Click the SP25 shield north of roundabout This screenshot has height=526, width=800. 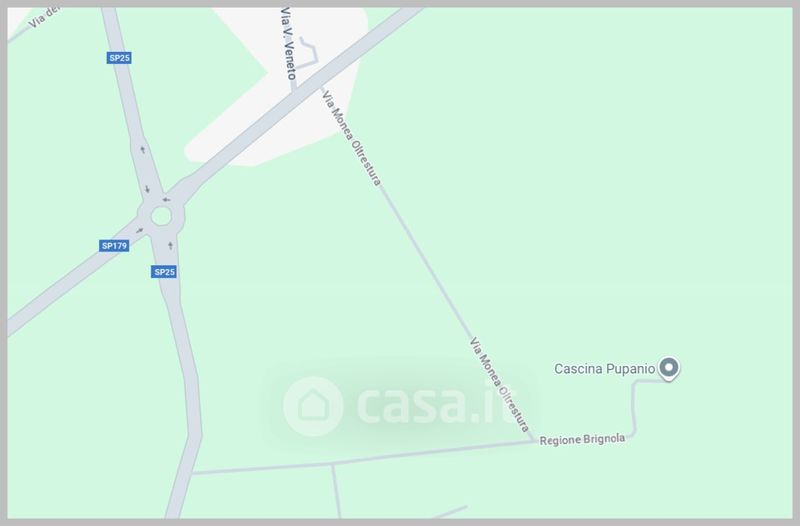coord(119,58)
